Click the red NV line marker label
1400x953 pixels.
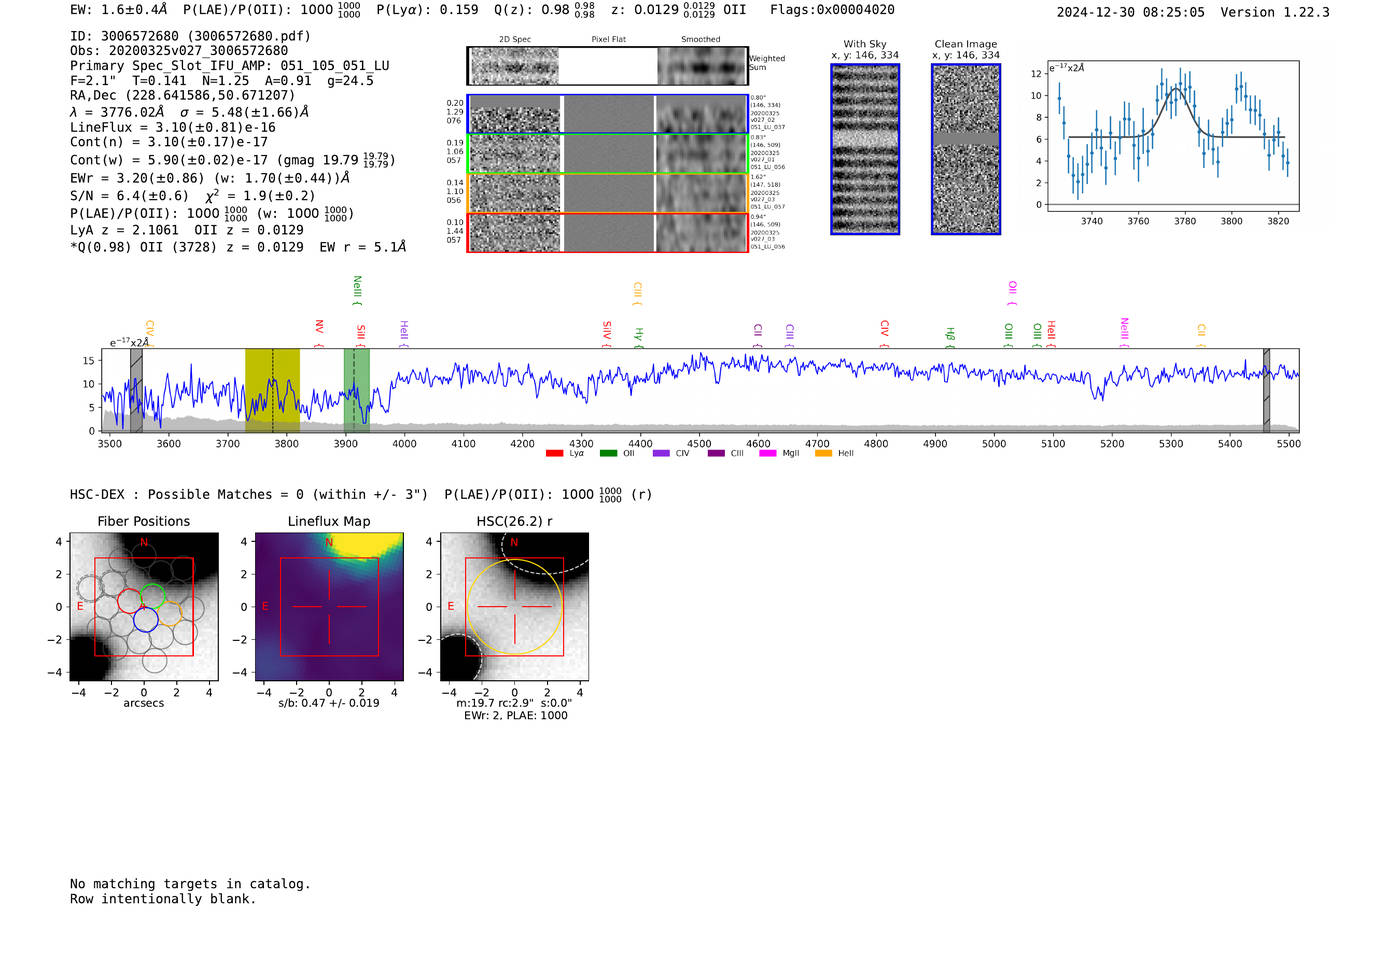point(319,327)
